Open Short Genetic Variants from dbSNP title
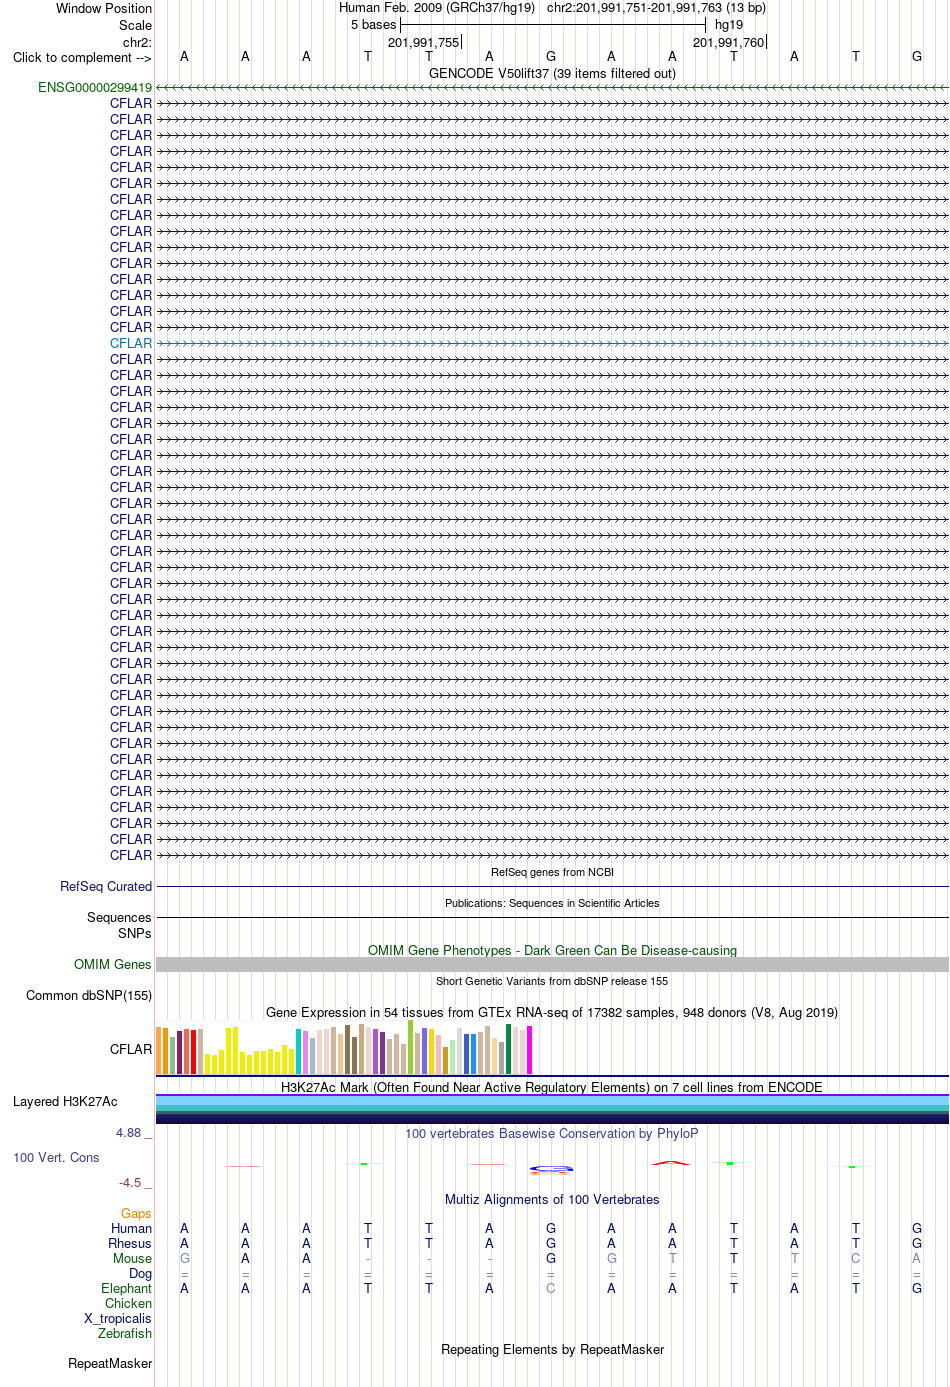 552,981
